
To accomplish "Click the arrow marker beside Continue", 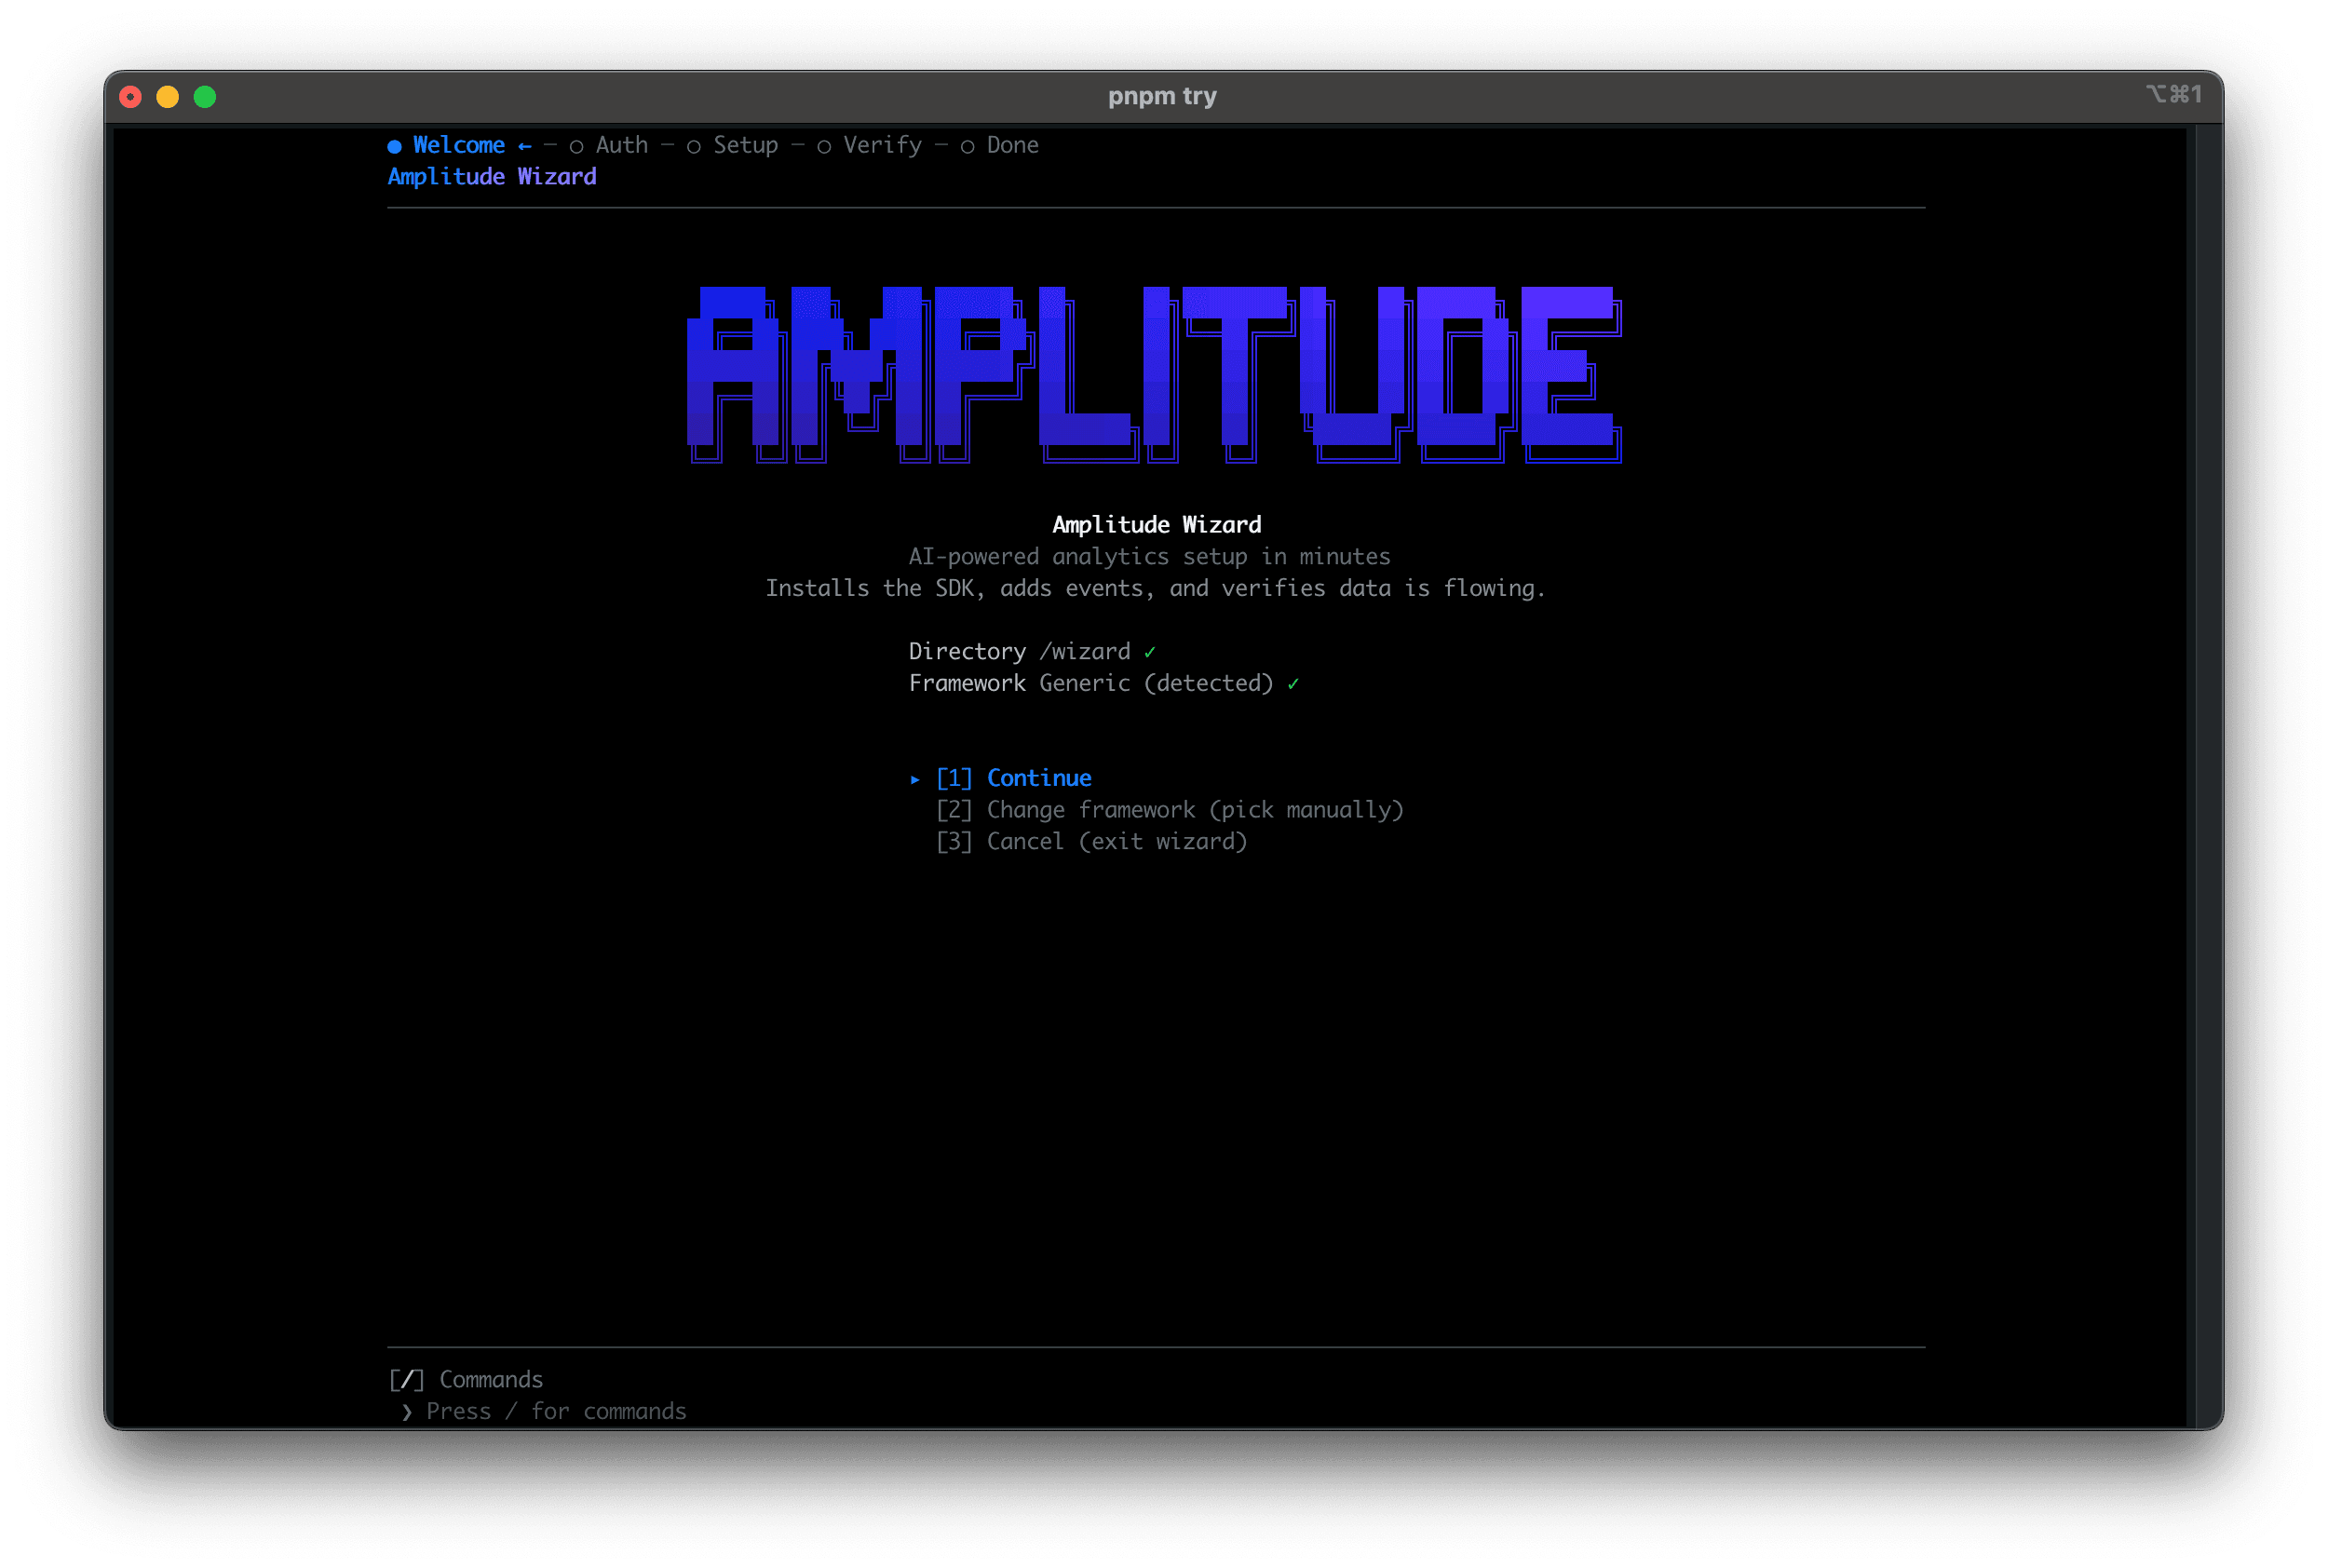I will point(915,779).
